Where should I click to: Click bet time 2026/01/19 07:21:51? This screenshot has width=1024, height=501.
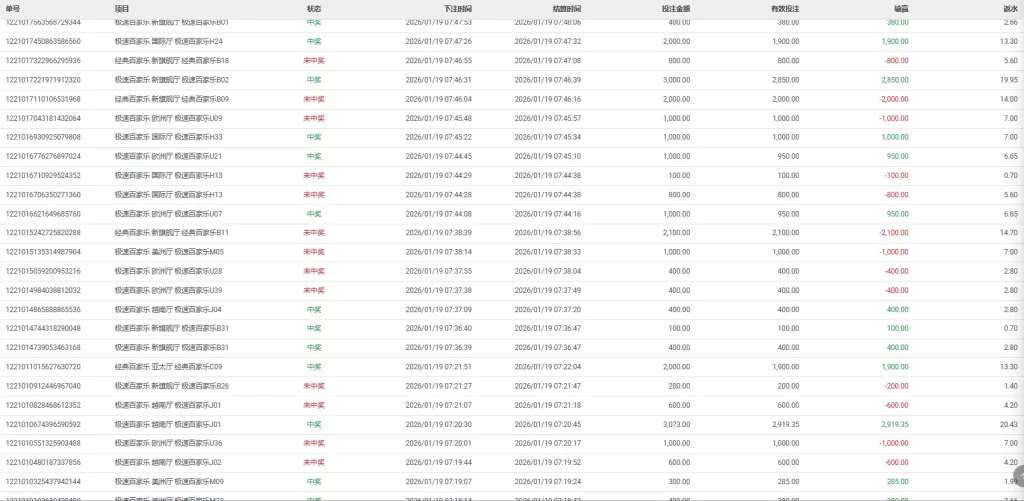coord(439,367)
